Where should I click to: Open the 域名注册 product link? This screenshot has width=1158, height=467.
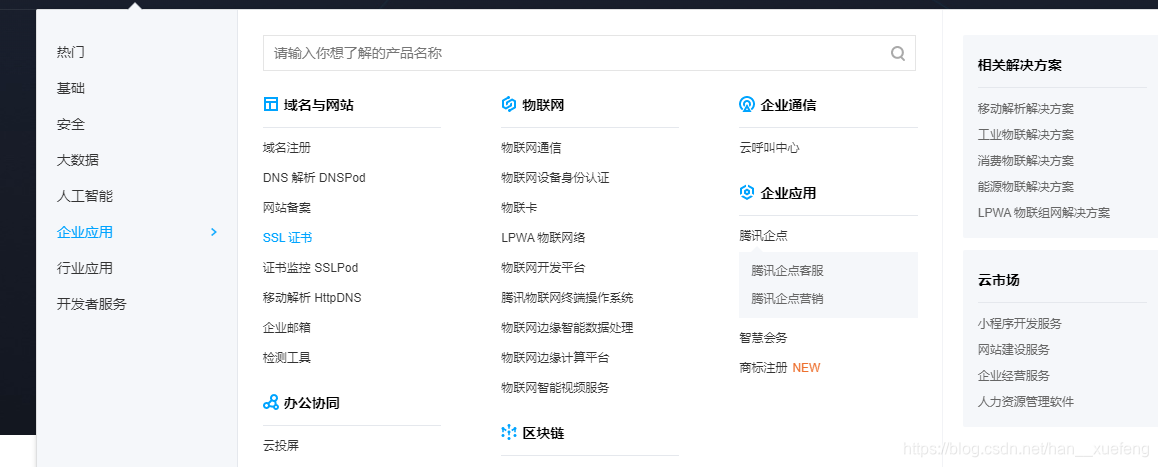[x=287, y=148]
